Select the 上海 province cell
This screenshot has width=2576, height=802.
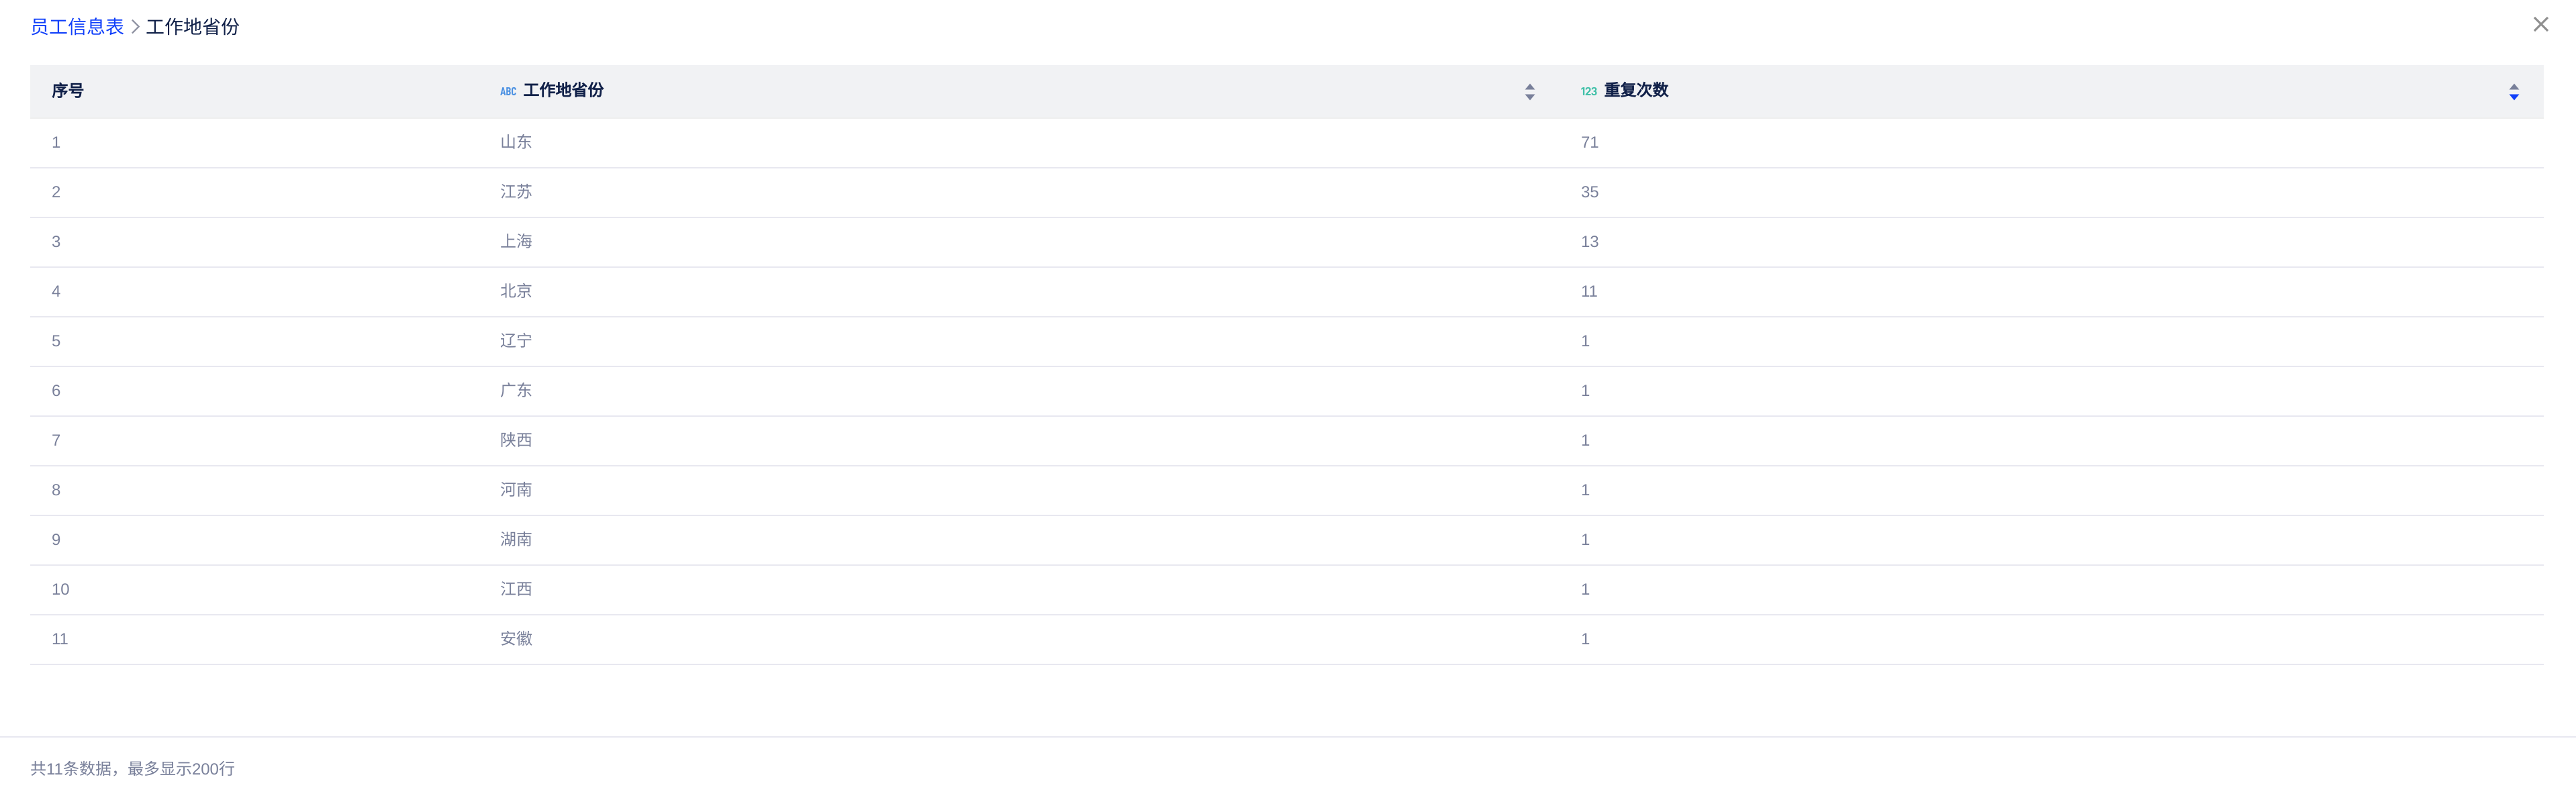click(516, 242)
